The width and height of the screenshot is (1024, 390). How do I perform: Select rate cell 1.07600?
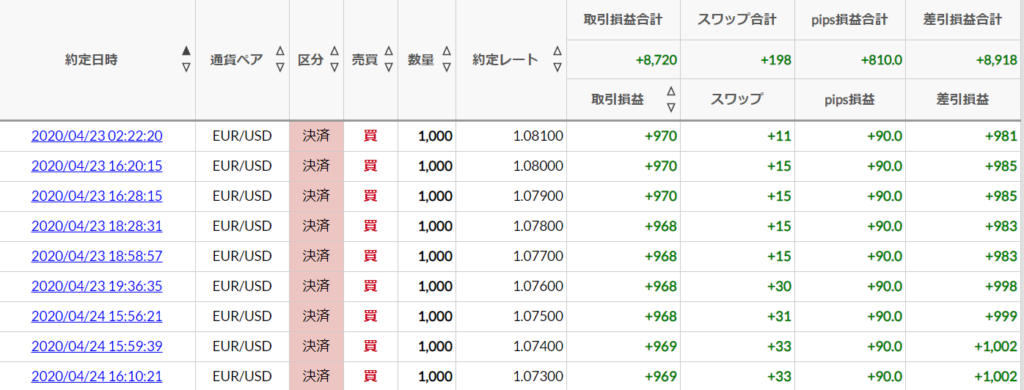538,286
